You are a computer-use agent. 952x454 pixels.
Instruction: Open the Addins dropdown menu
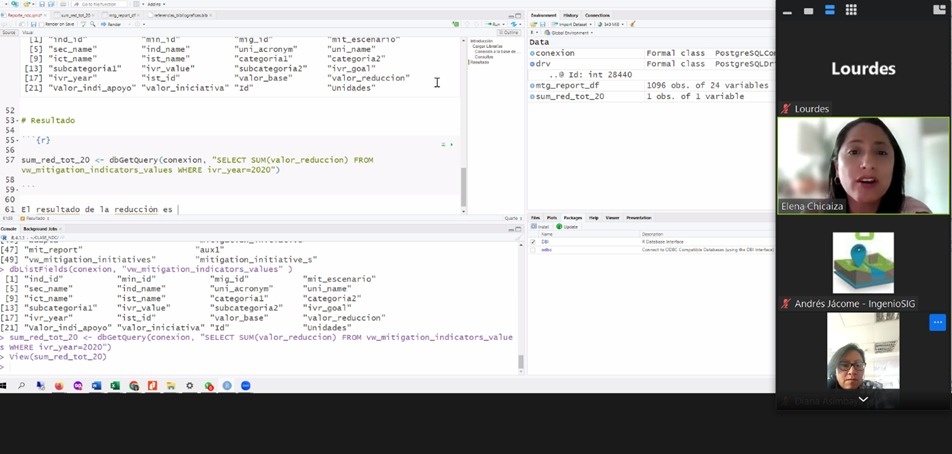[157, 4]
